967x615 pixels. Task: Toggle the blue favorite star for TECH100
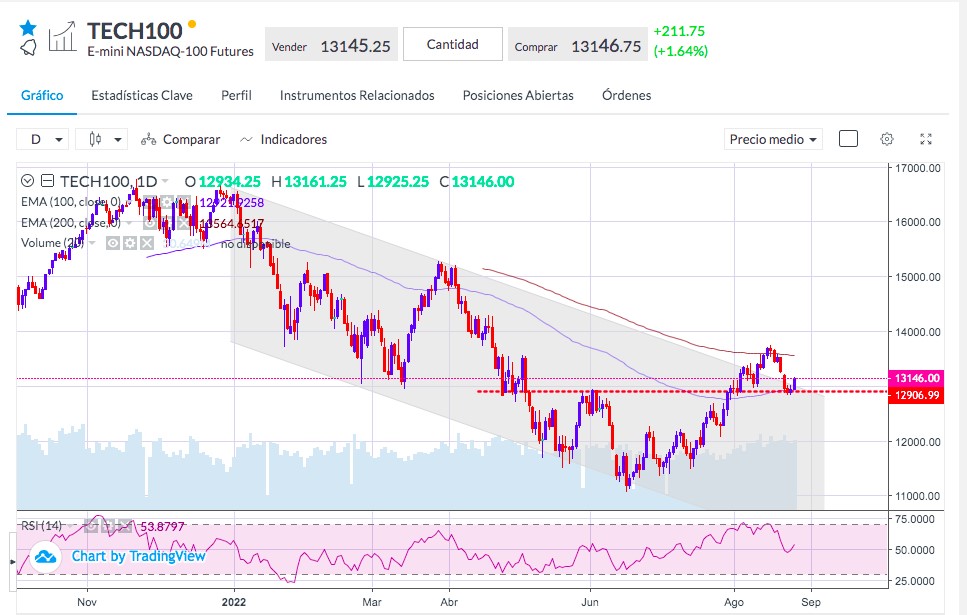[28, 28]
